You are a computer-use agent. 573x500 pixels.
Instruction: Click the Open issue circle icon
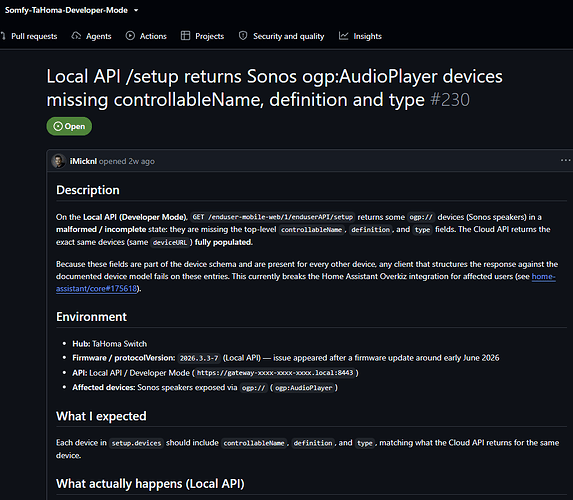pos(58,126)
